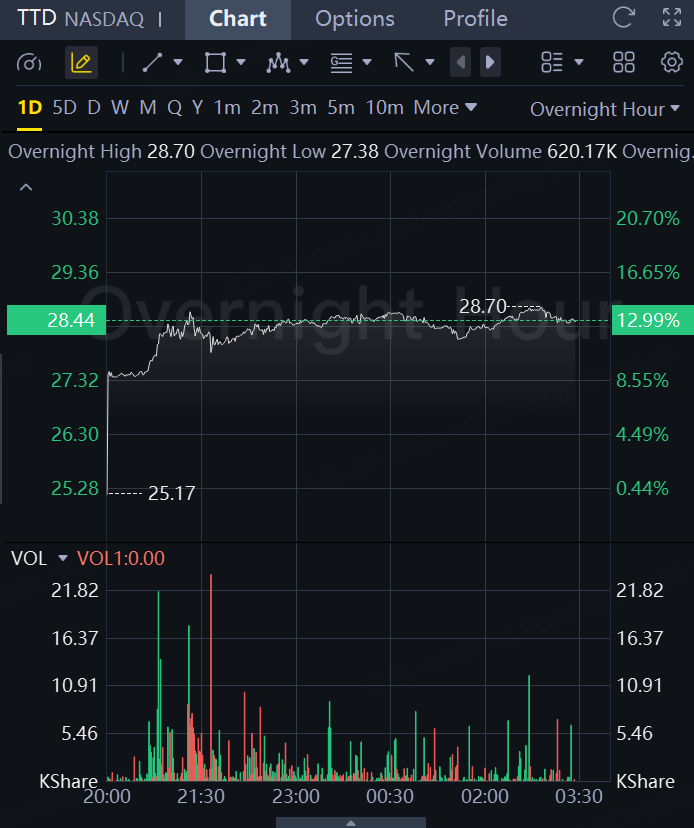Click the 30.38 price axis label
Screen dimensions: 694x828
75,218
